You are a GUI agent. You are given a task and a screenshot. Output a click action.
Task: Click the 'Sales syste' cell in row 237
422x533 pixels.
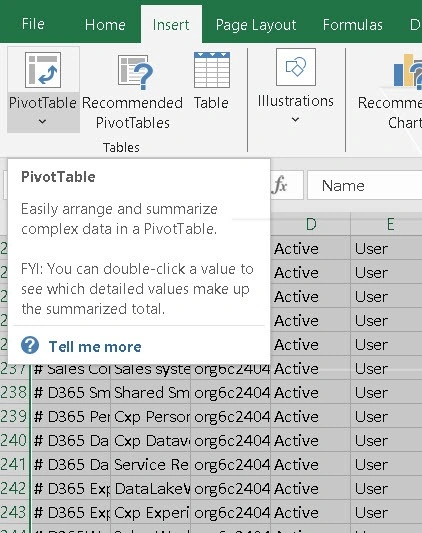coord(151,371)
